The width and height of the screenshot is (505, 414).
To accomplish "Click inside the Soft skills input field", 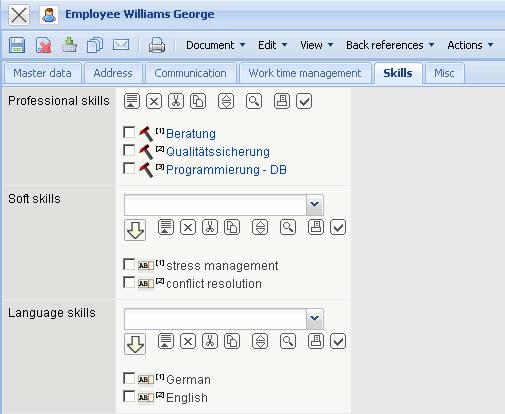I will click(215, 205).
